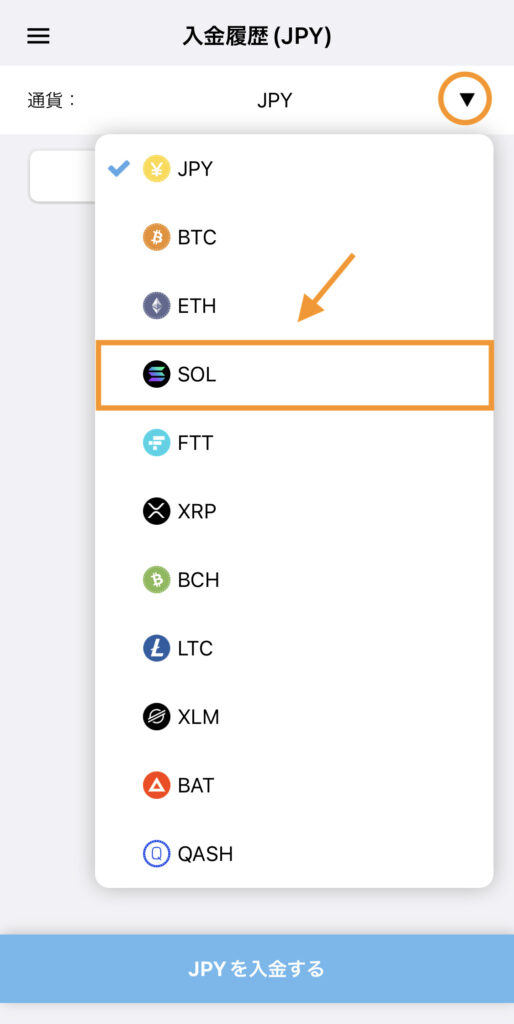Click the Ethereum ETH diamond icon
Viewport: 514px width, 1024px height.
(x=156, y=306)
